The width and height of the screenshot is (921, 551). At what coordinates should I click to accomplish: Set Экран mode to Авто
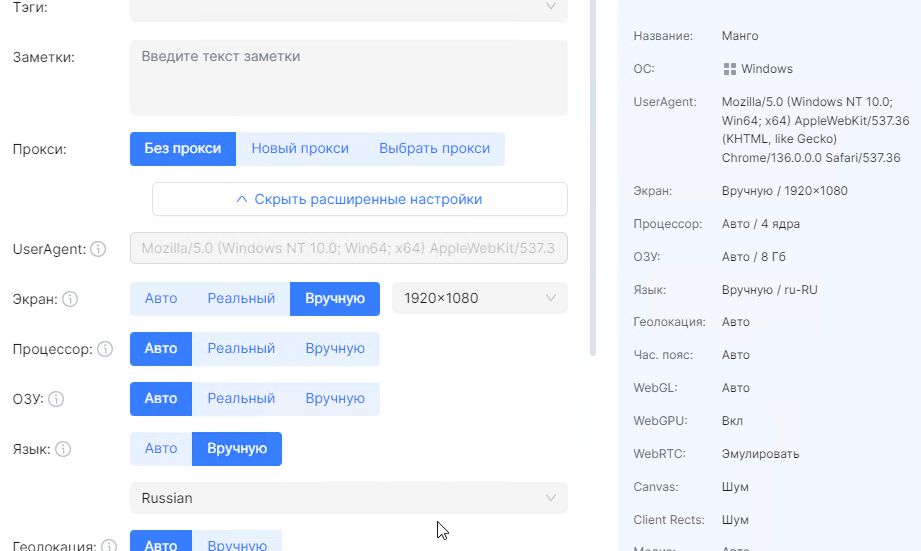coord(161,298)
